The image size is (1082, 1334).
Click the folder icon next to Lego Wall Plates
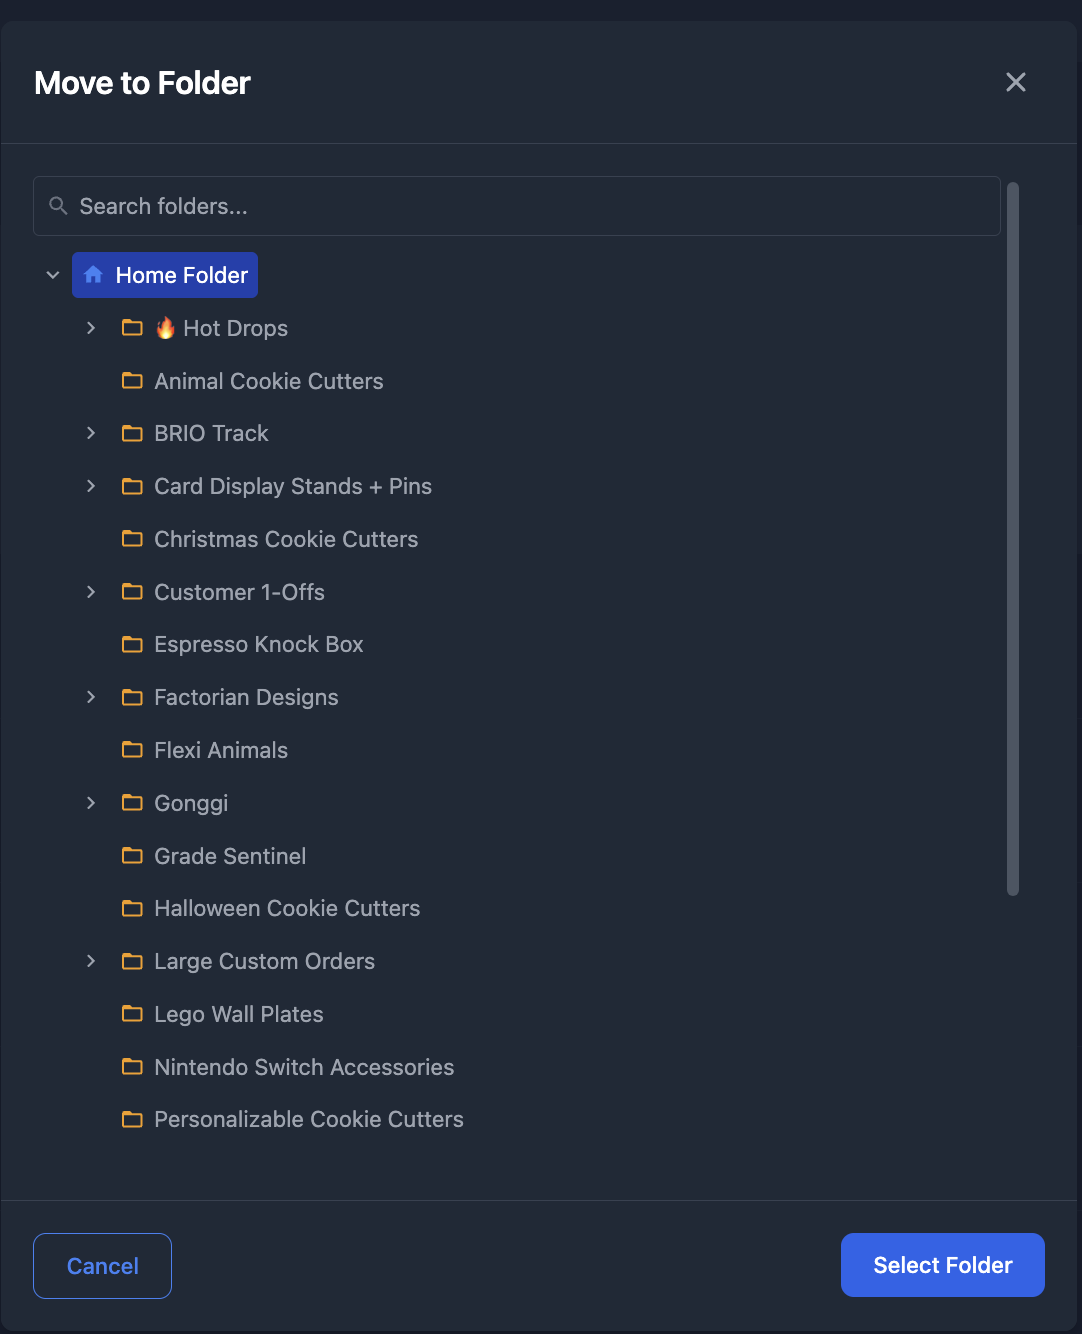132,1014
